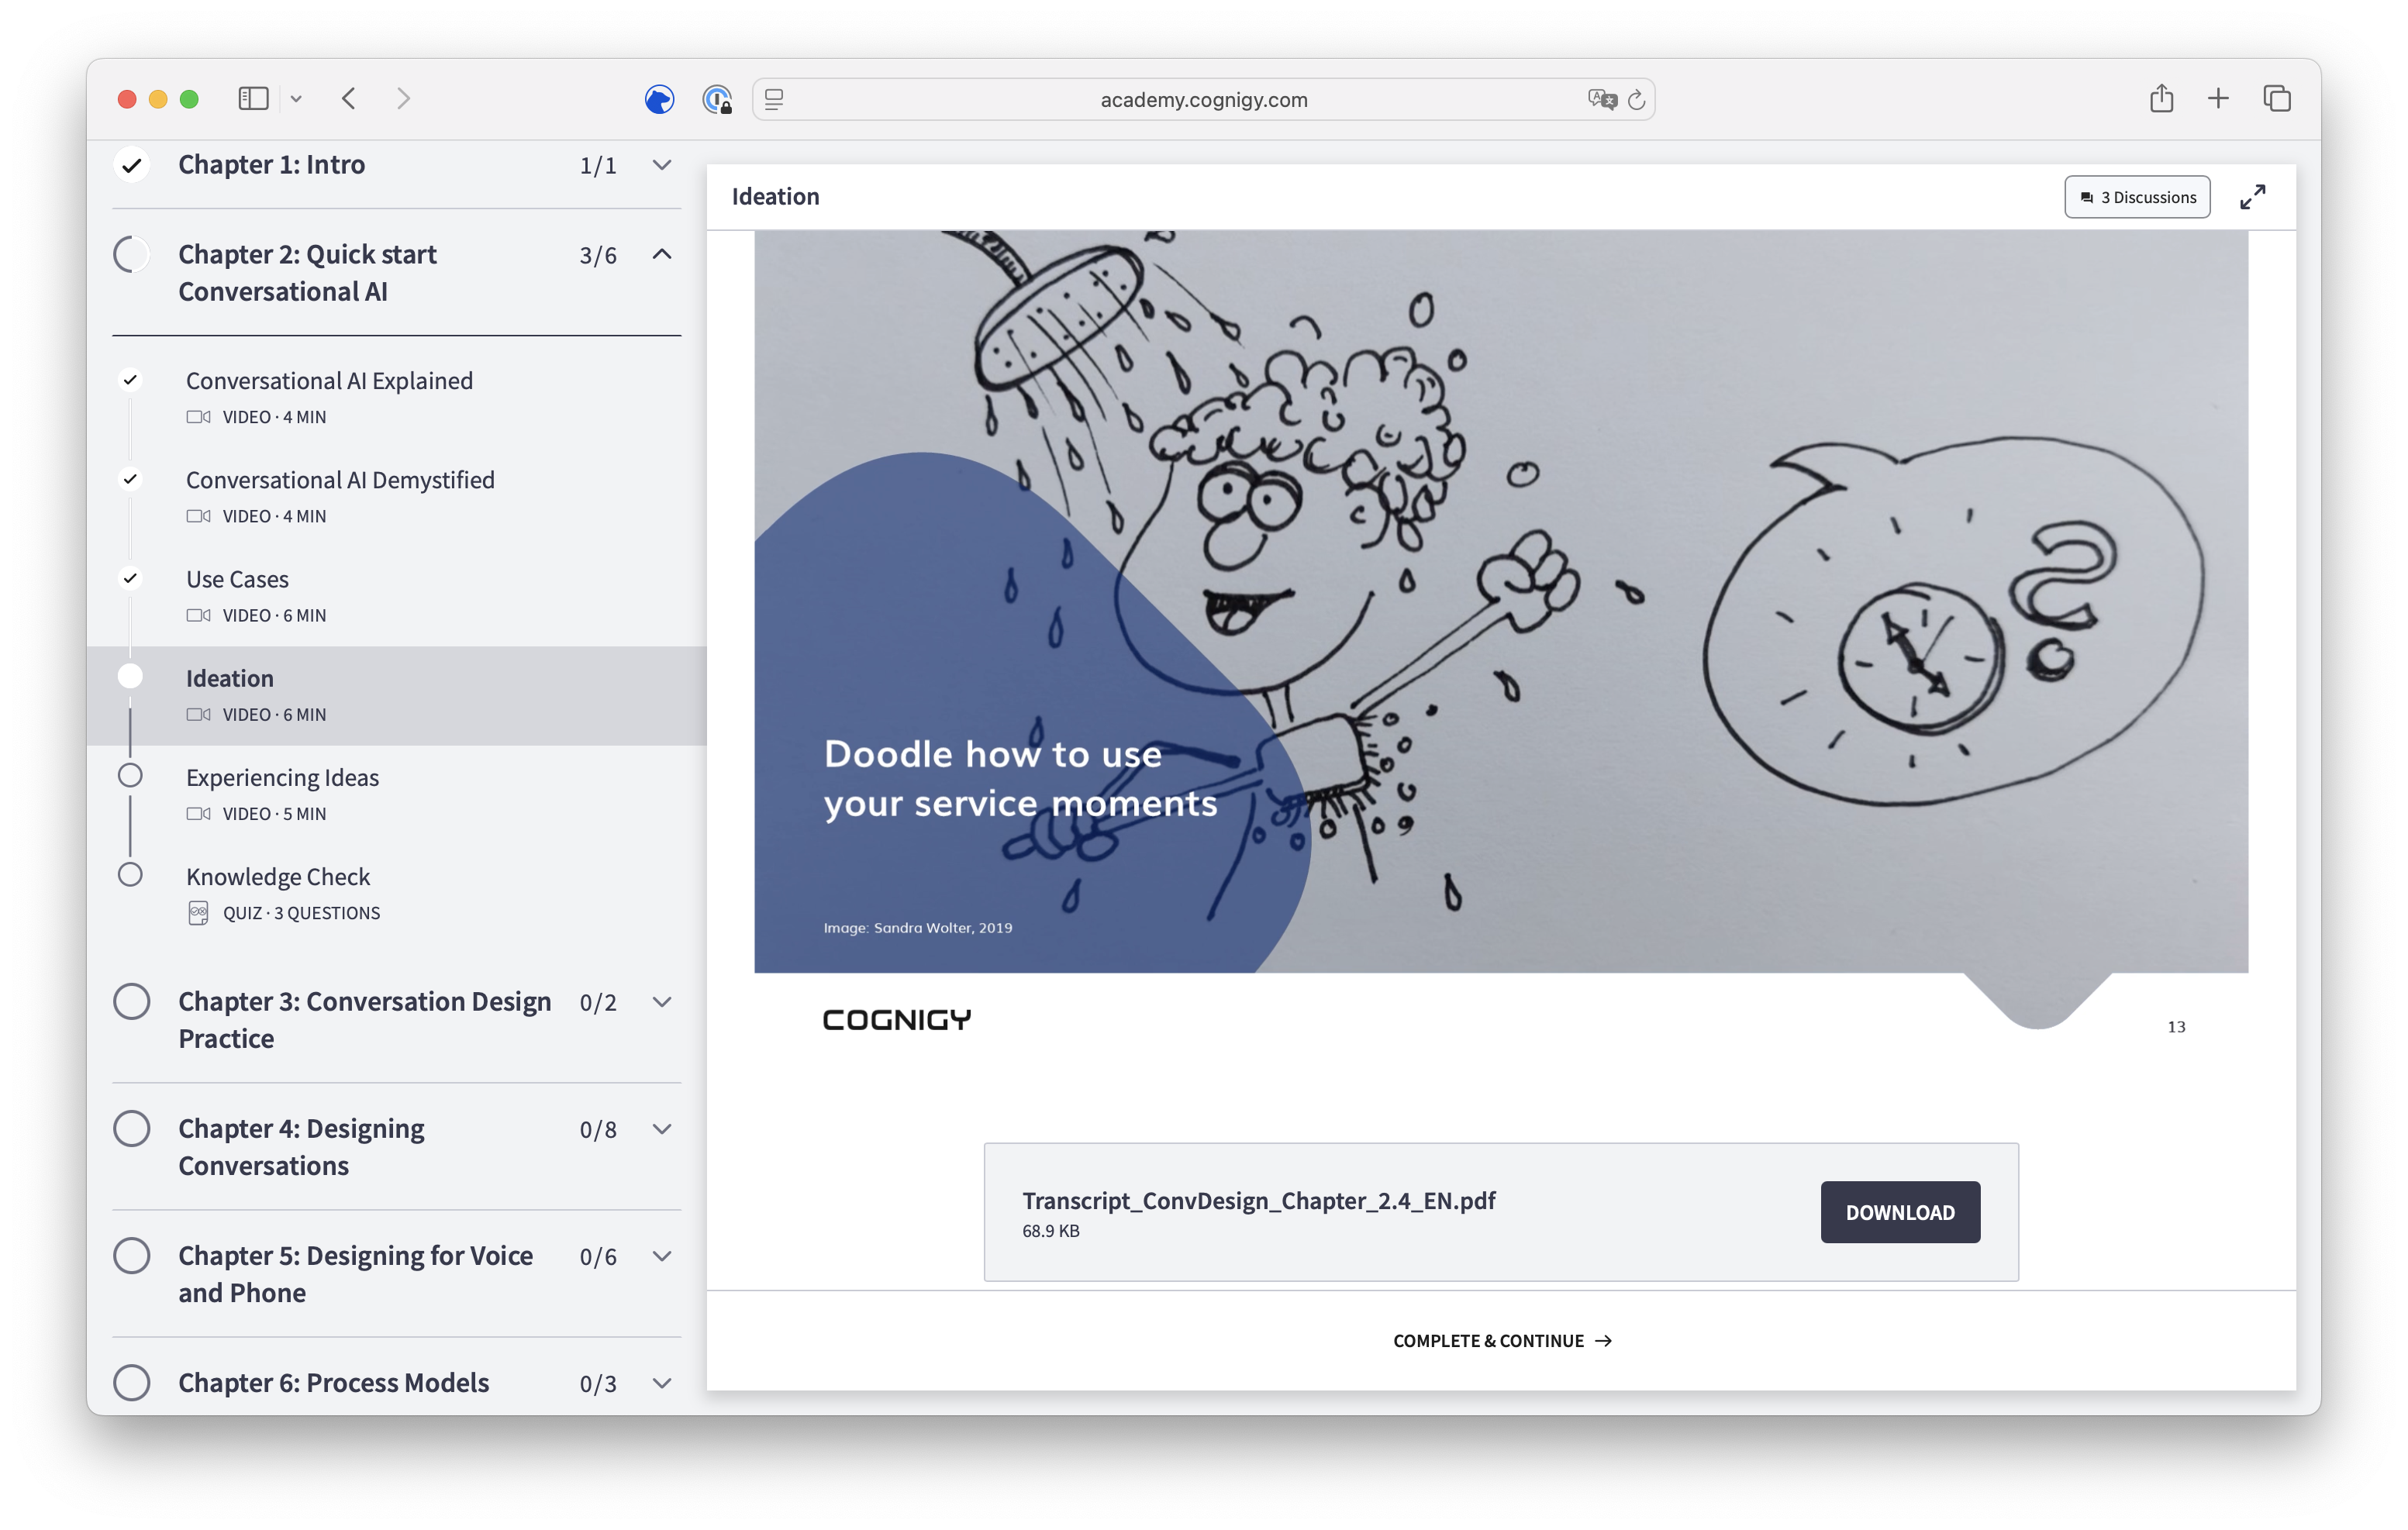Click the Chapter 5 progress circle

coord(131,1255)
